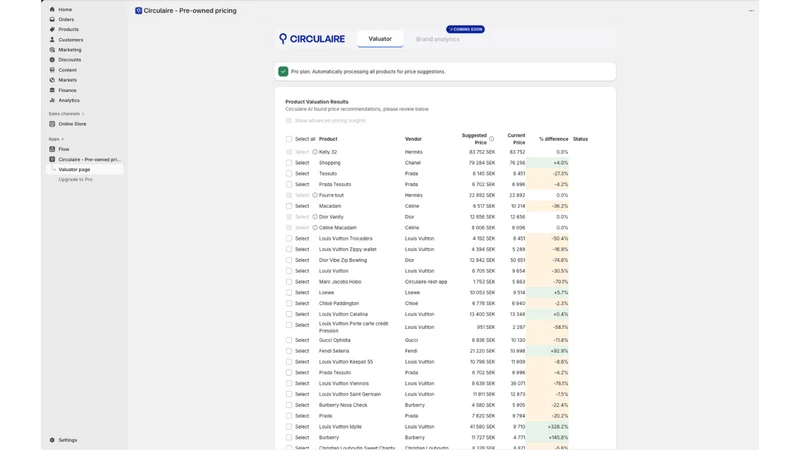Click the Product column header
This screenshot has width=800, height=450.
(x=328, y=139)
